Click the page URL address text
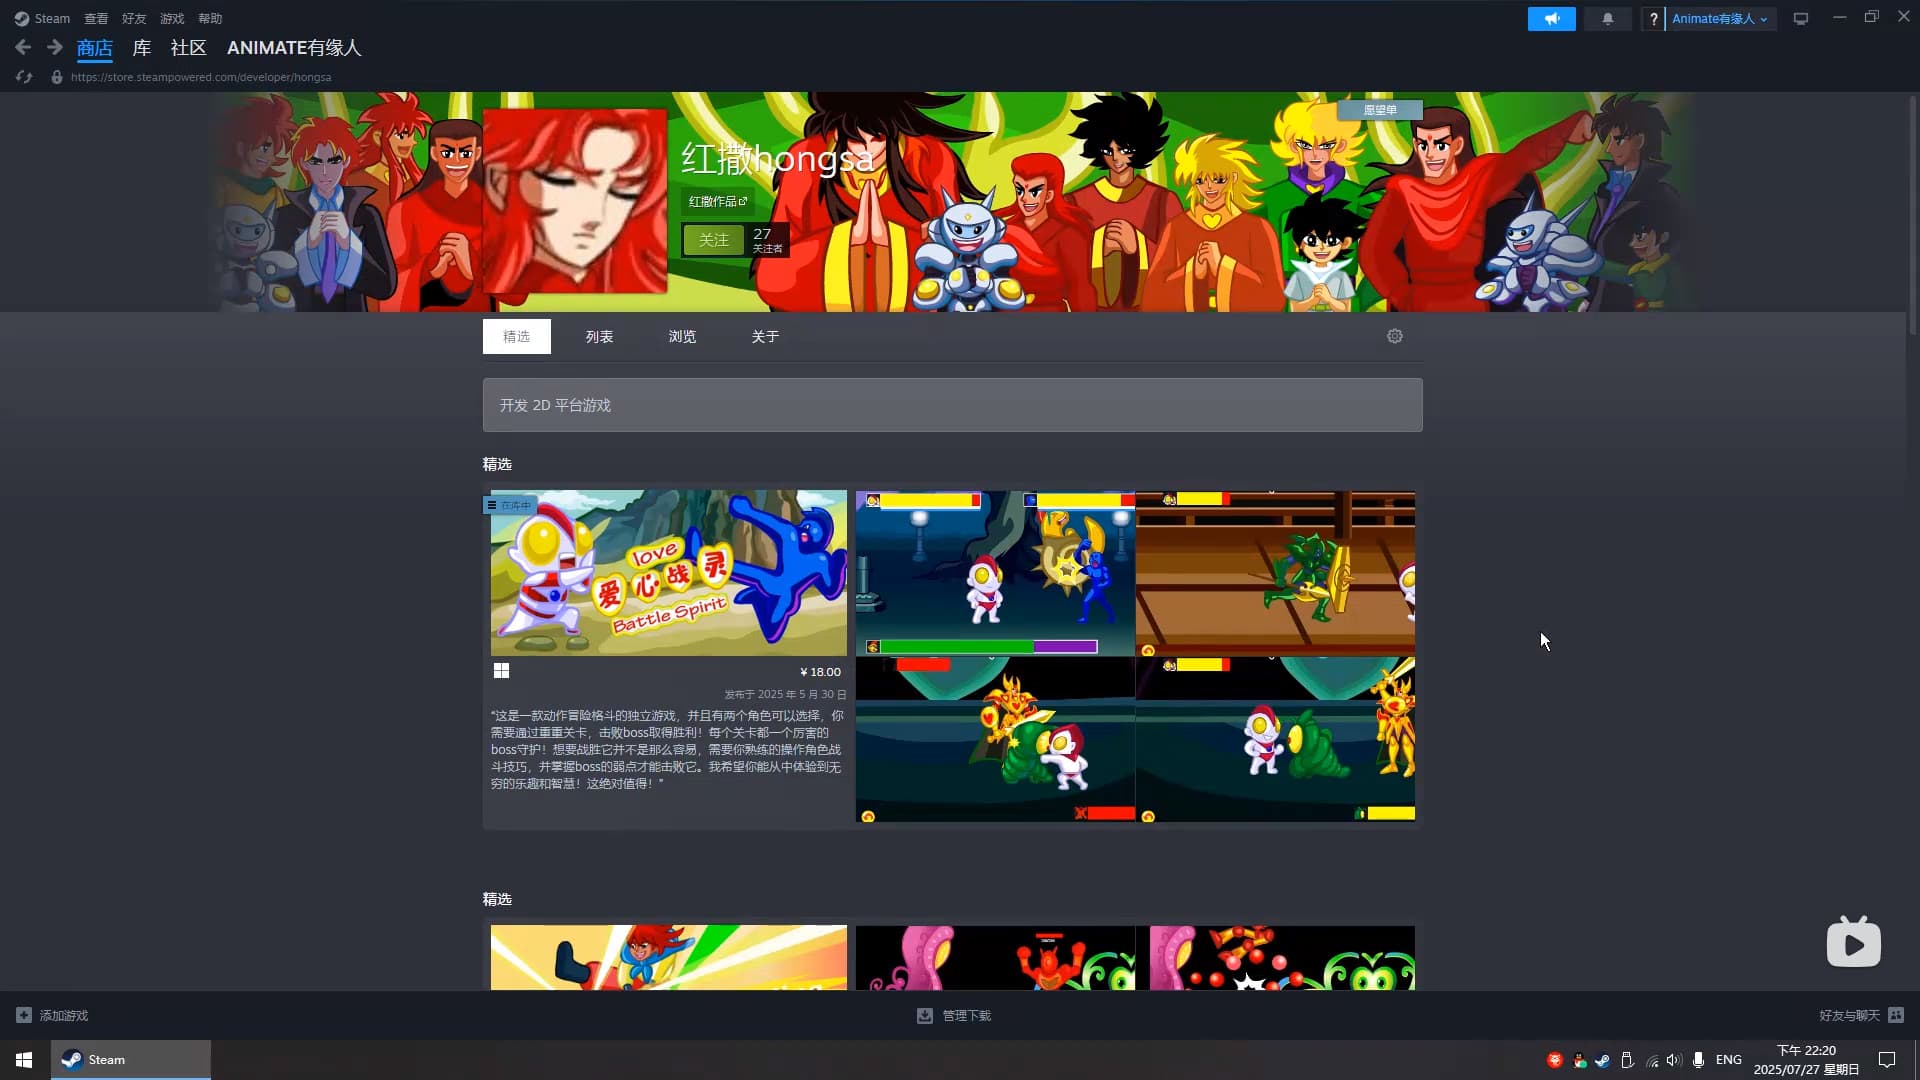Image resolution: width=1920 pixels, height=1080 pixels. tap(201, 77)
